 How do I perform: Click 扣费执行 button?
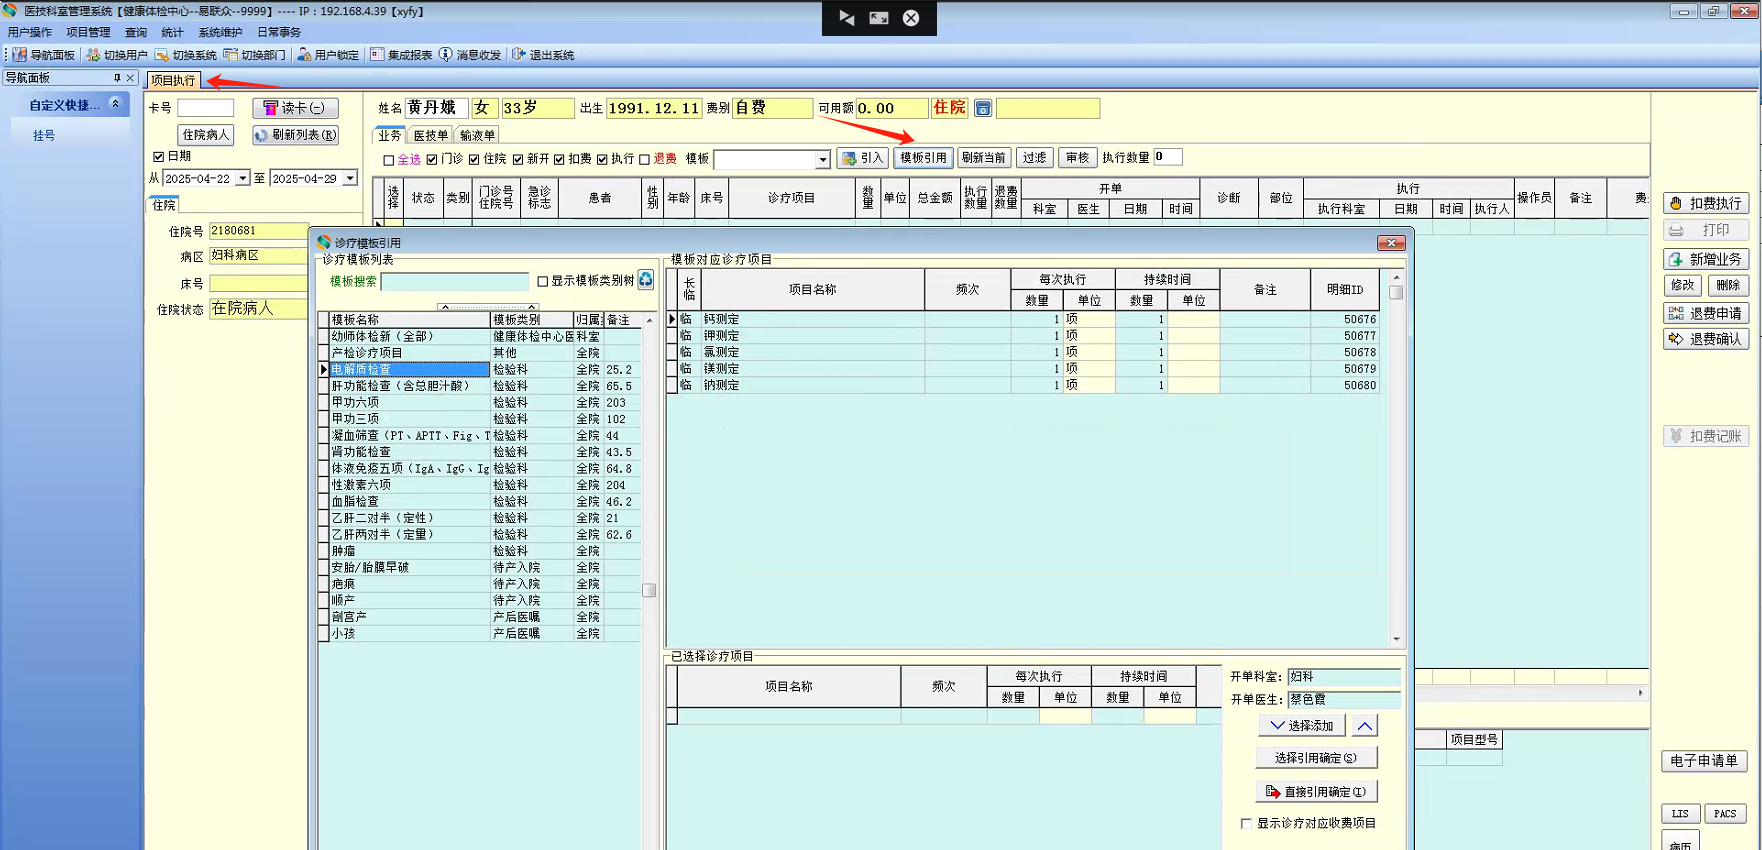(x=1706, y=203)
